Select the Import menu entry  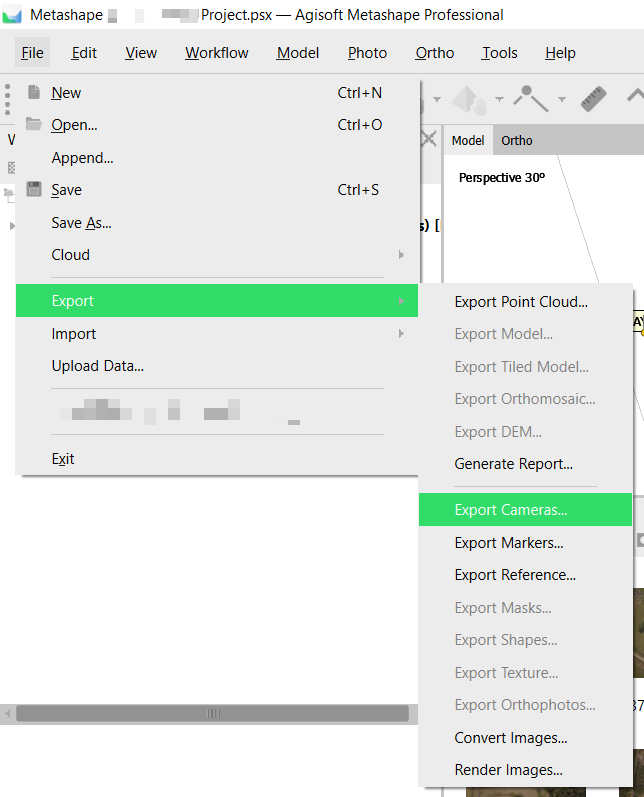[x=217, y=333]
